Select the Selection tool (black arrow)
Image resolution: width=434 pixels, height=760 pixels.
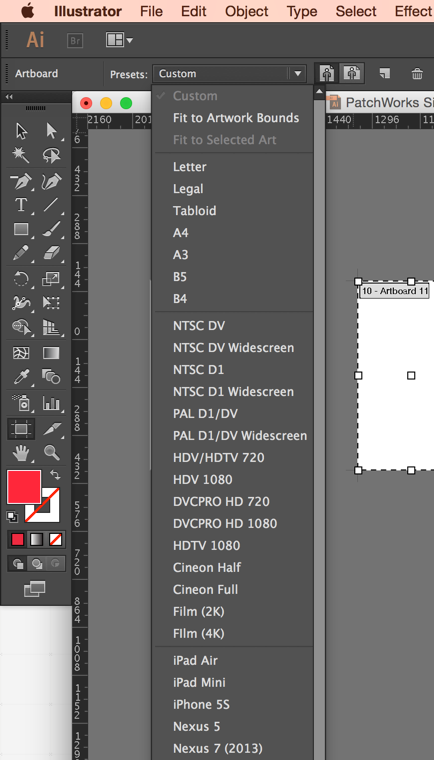point(21,131)
